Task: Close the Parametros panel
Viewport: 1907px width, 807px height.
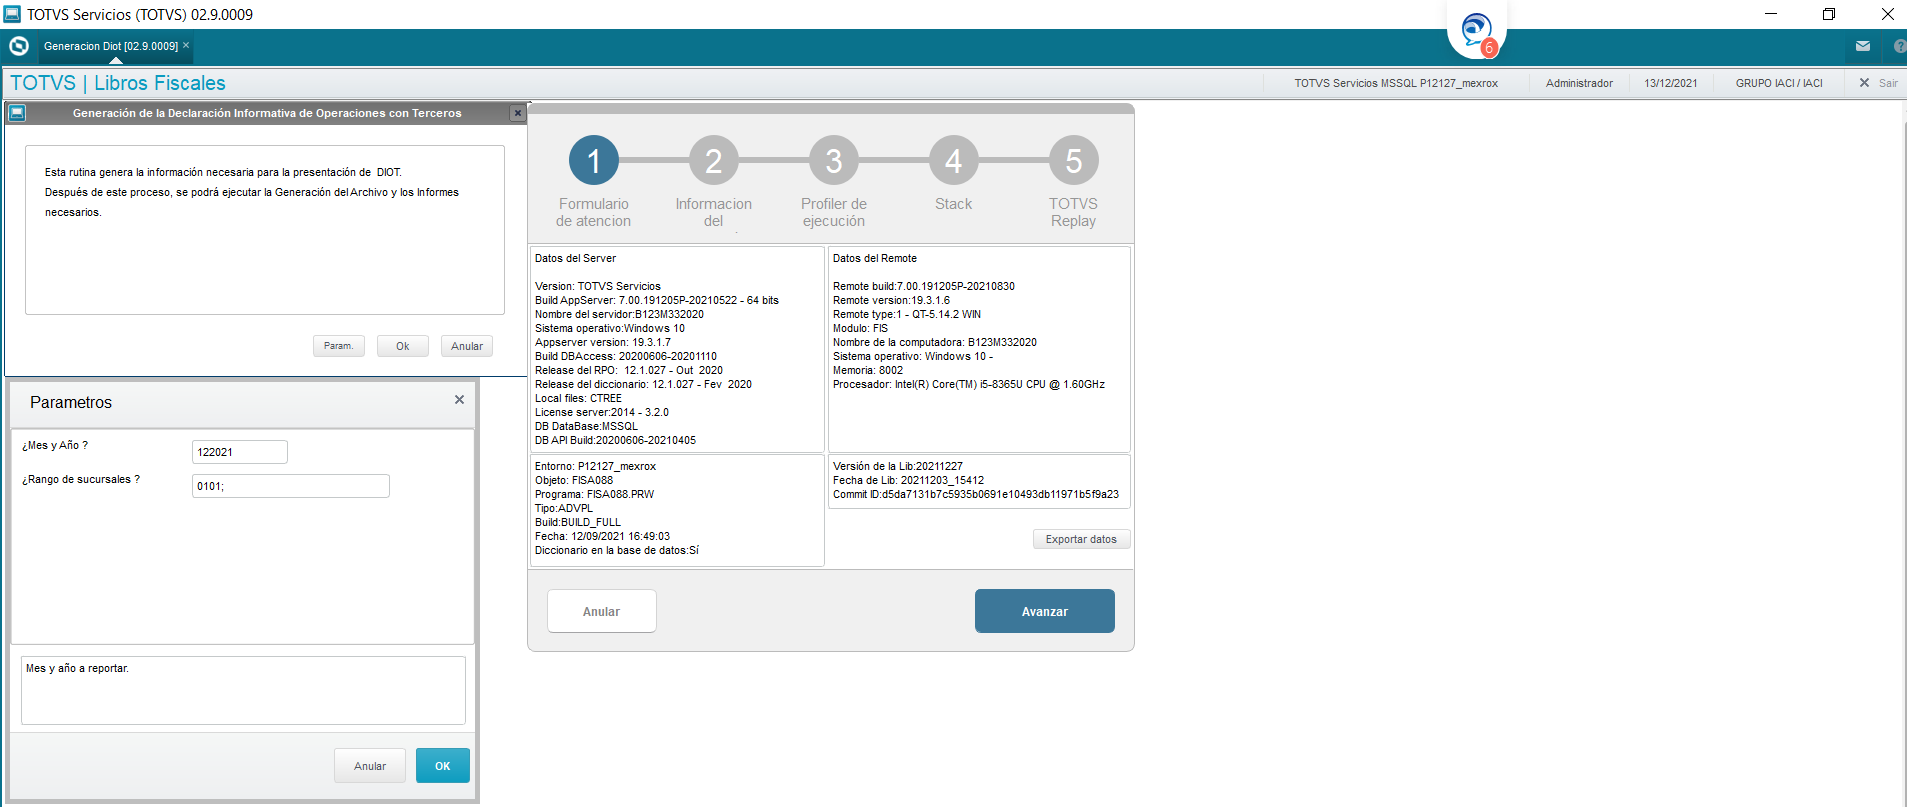Action: (x=459, y=400)
